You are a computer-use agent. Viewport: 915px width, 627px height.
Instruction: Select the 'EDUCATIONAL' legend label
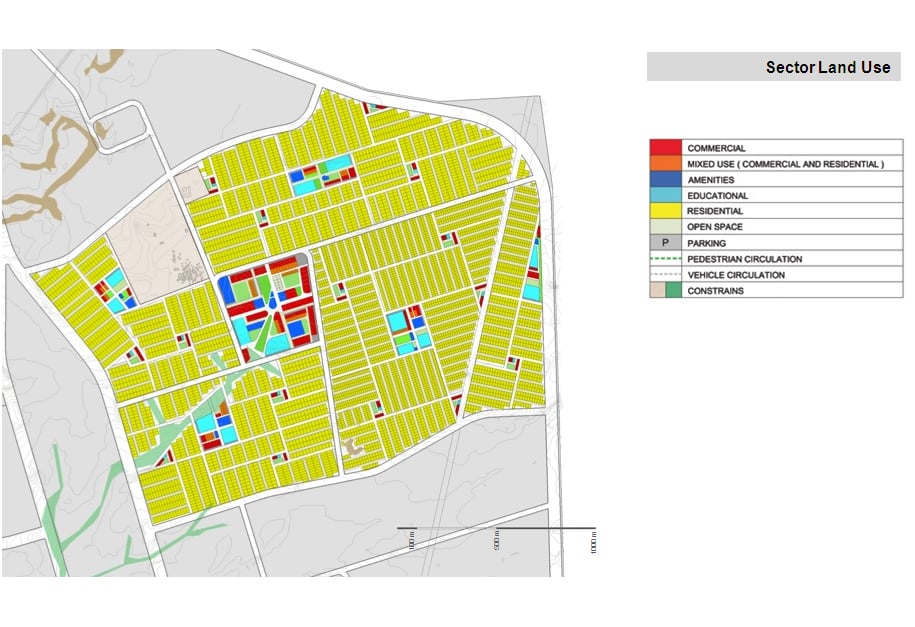[x=717, y=196]
